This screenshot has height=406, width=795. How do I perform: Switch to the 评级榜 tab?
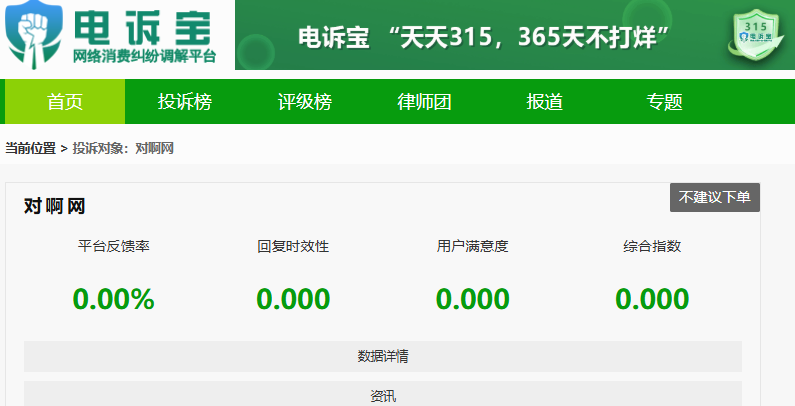305,101
